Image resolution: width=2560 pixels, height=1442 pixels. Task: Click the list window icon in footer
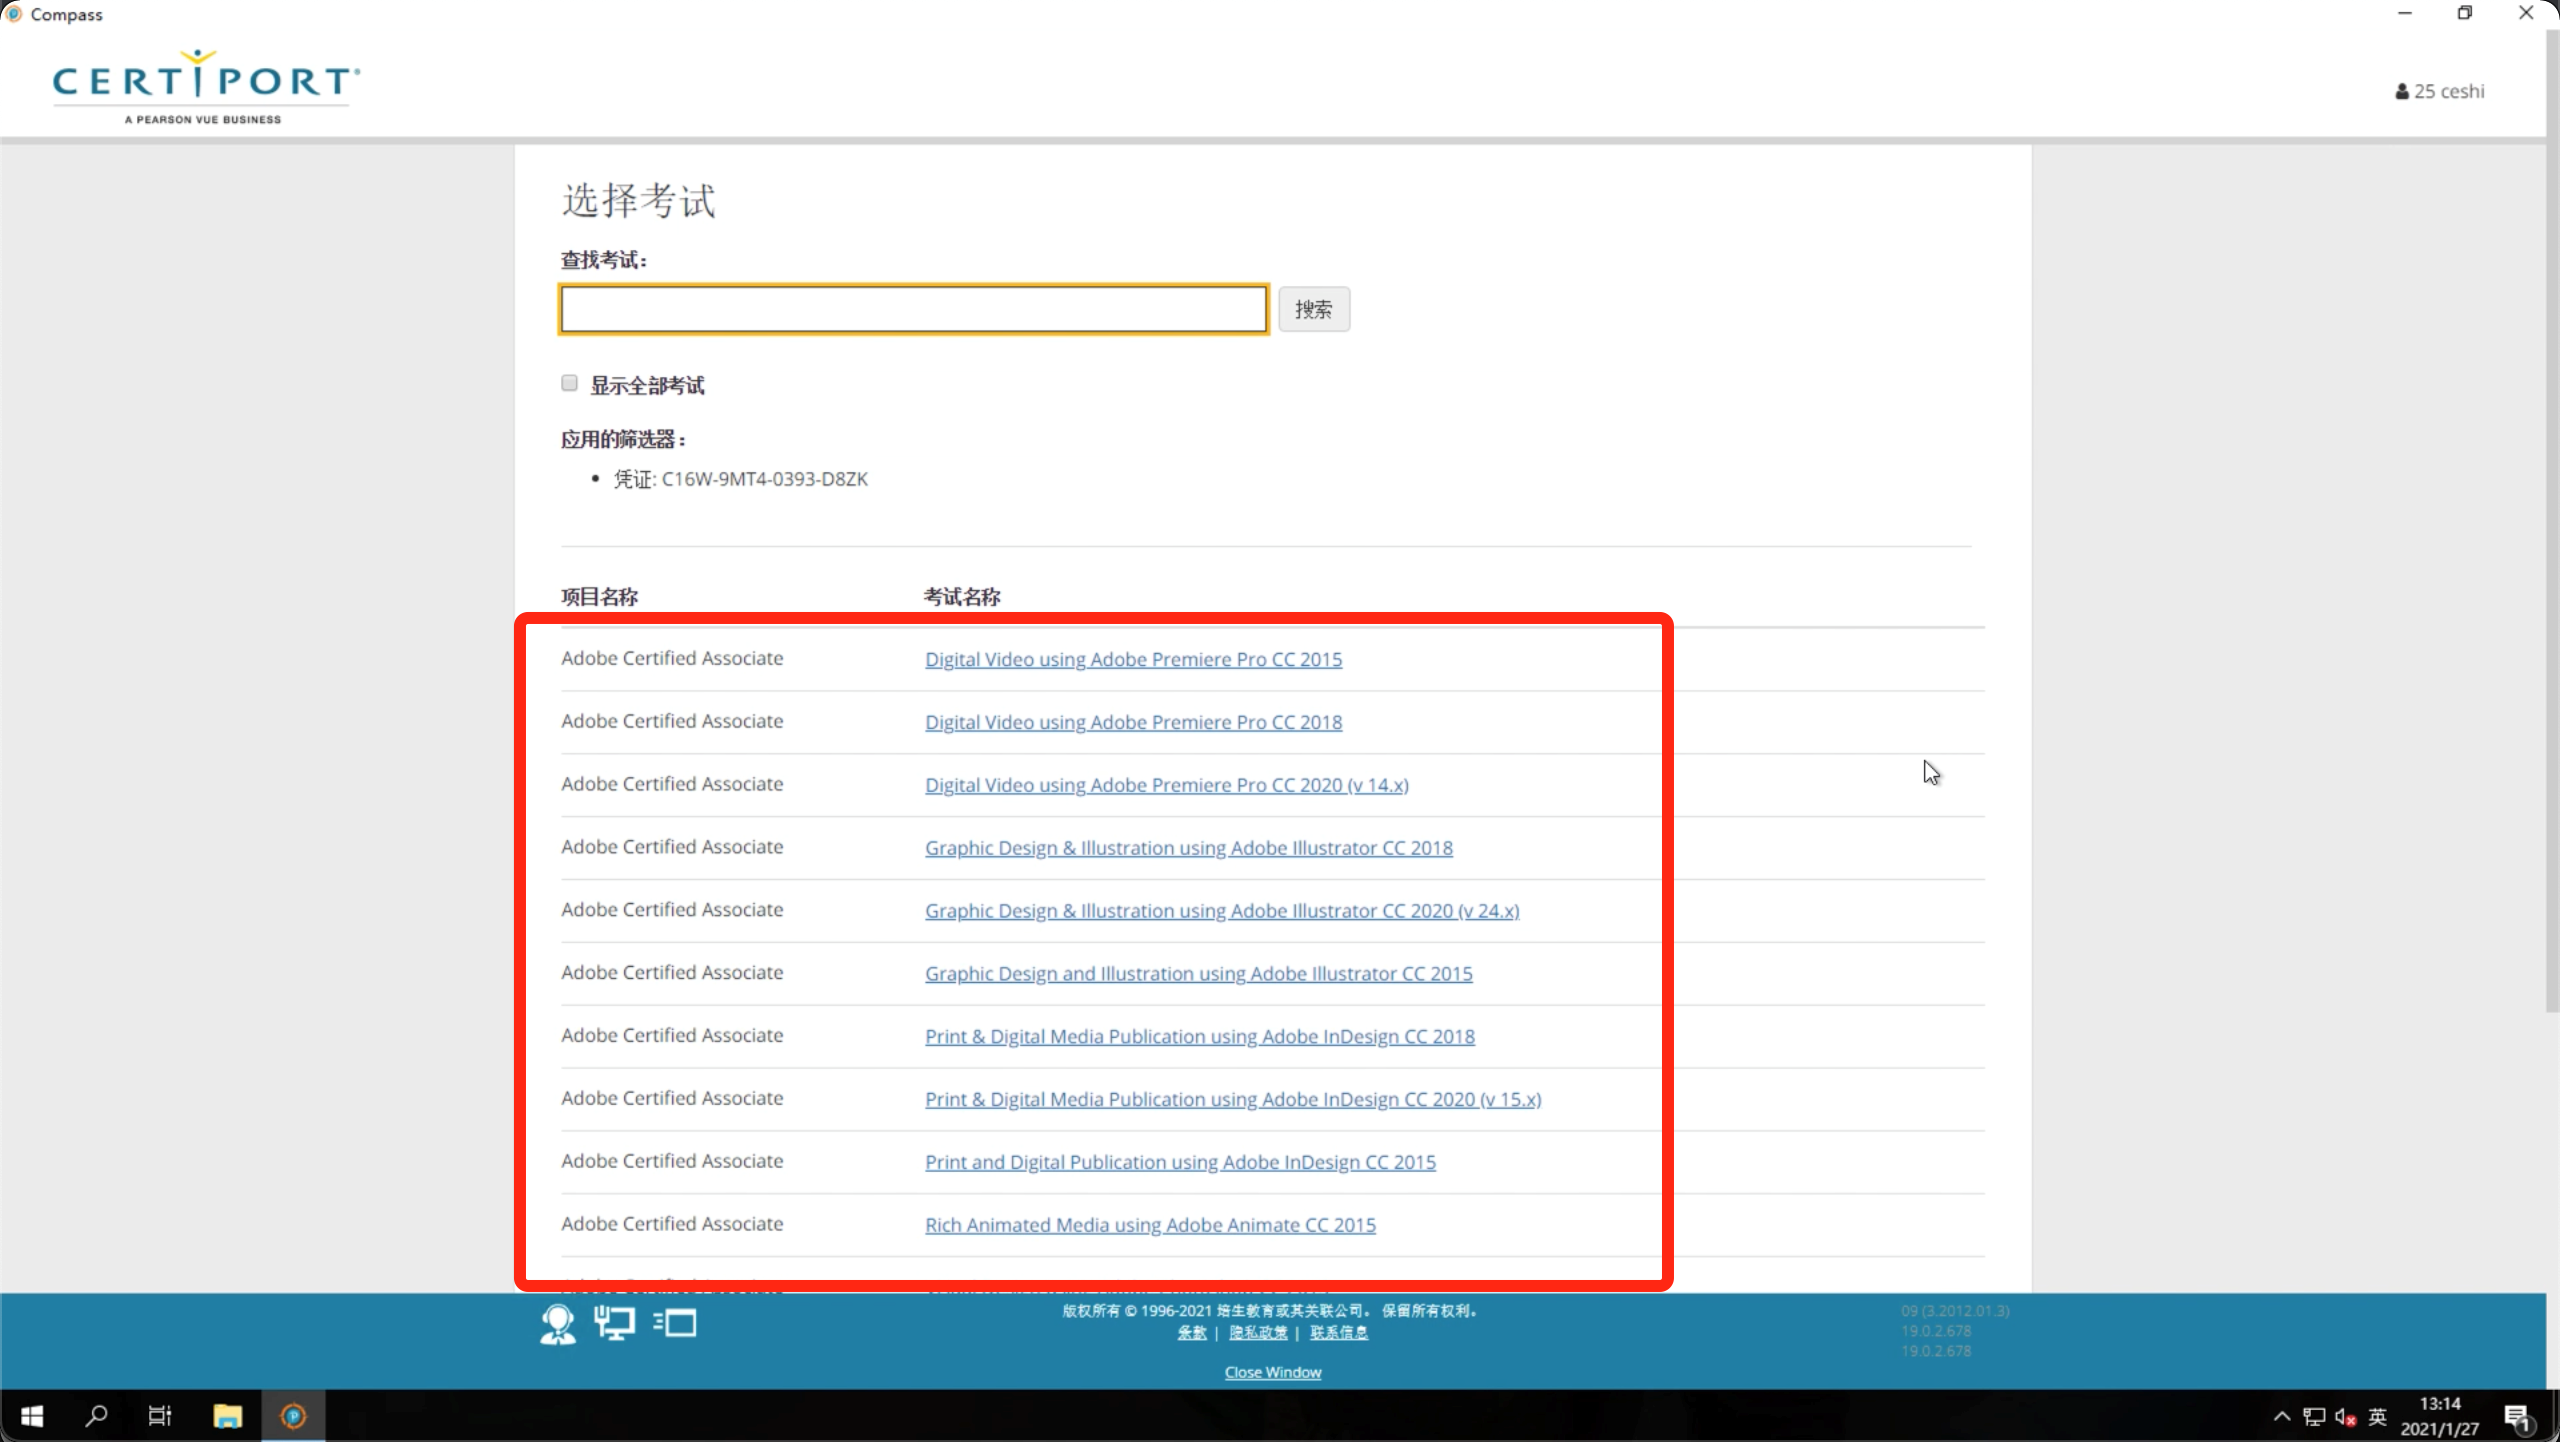[675, 1323]
